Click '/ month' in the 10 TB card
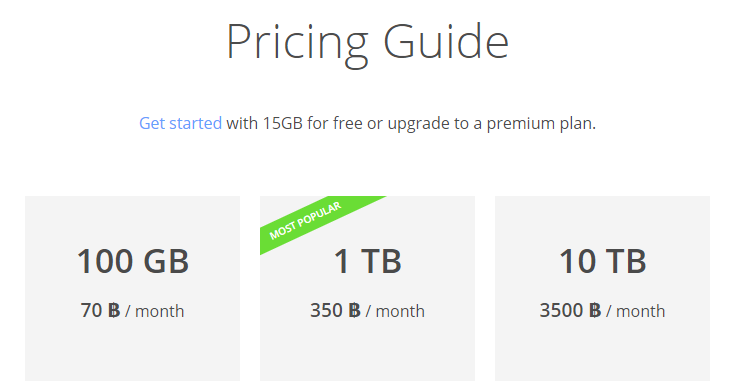738x391 pixels. click(636, 311)
